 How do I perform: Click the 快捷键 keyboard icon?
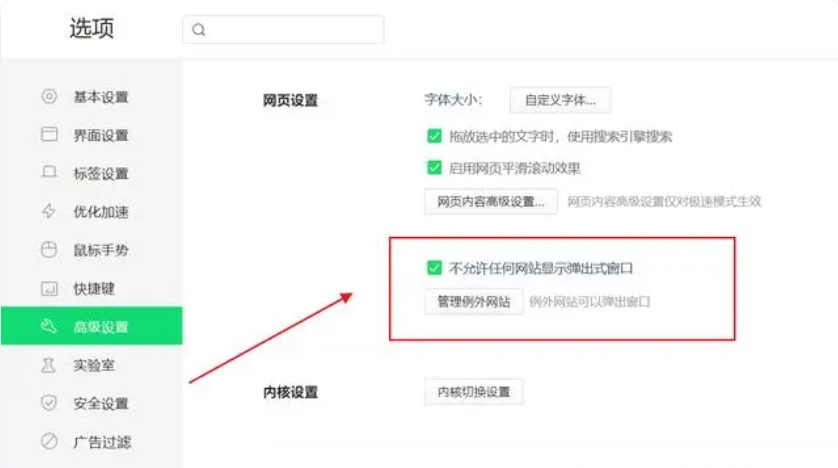(49, 288)
